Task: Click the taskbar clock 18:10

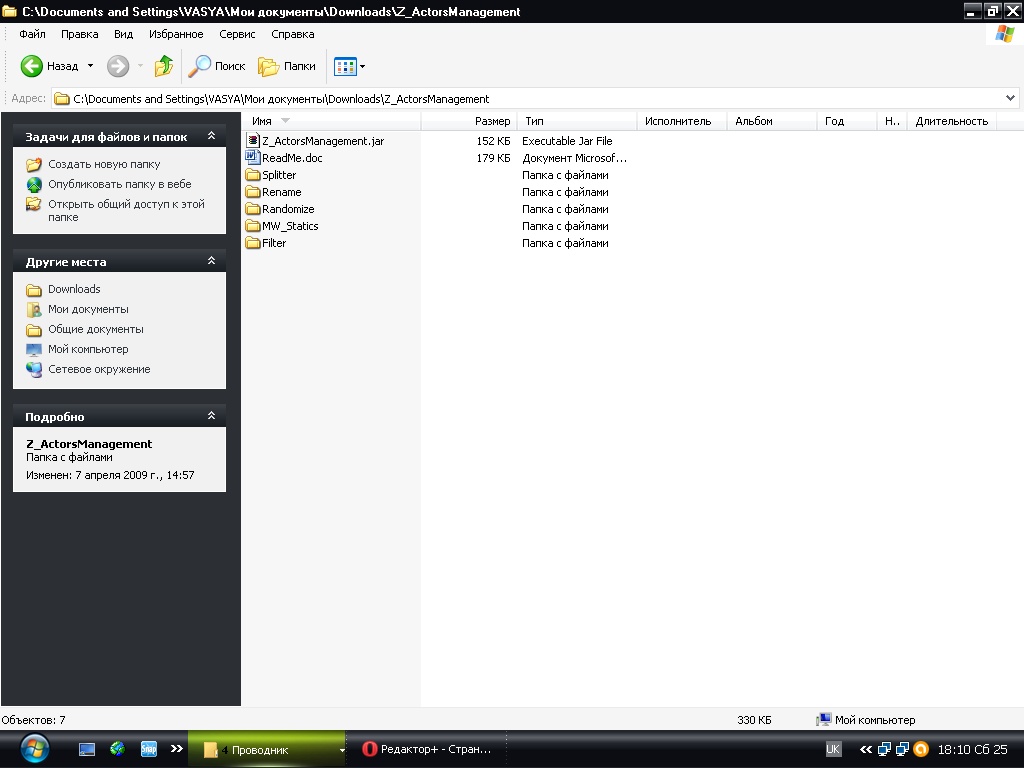Action: click(x=972, y=749)
